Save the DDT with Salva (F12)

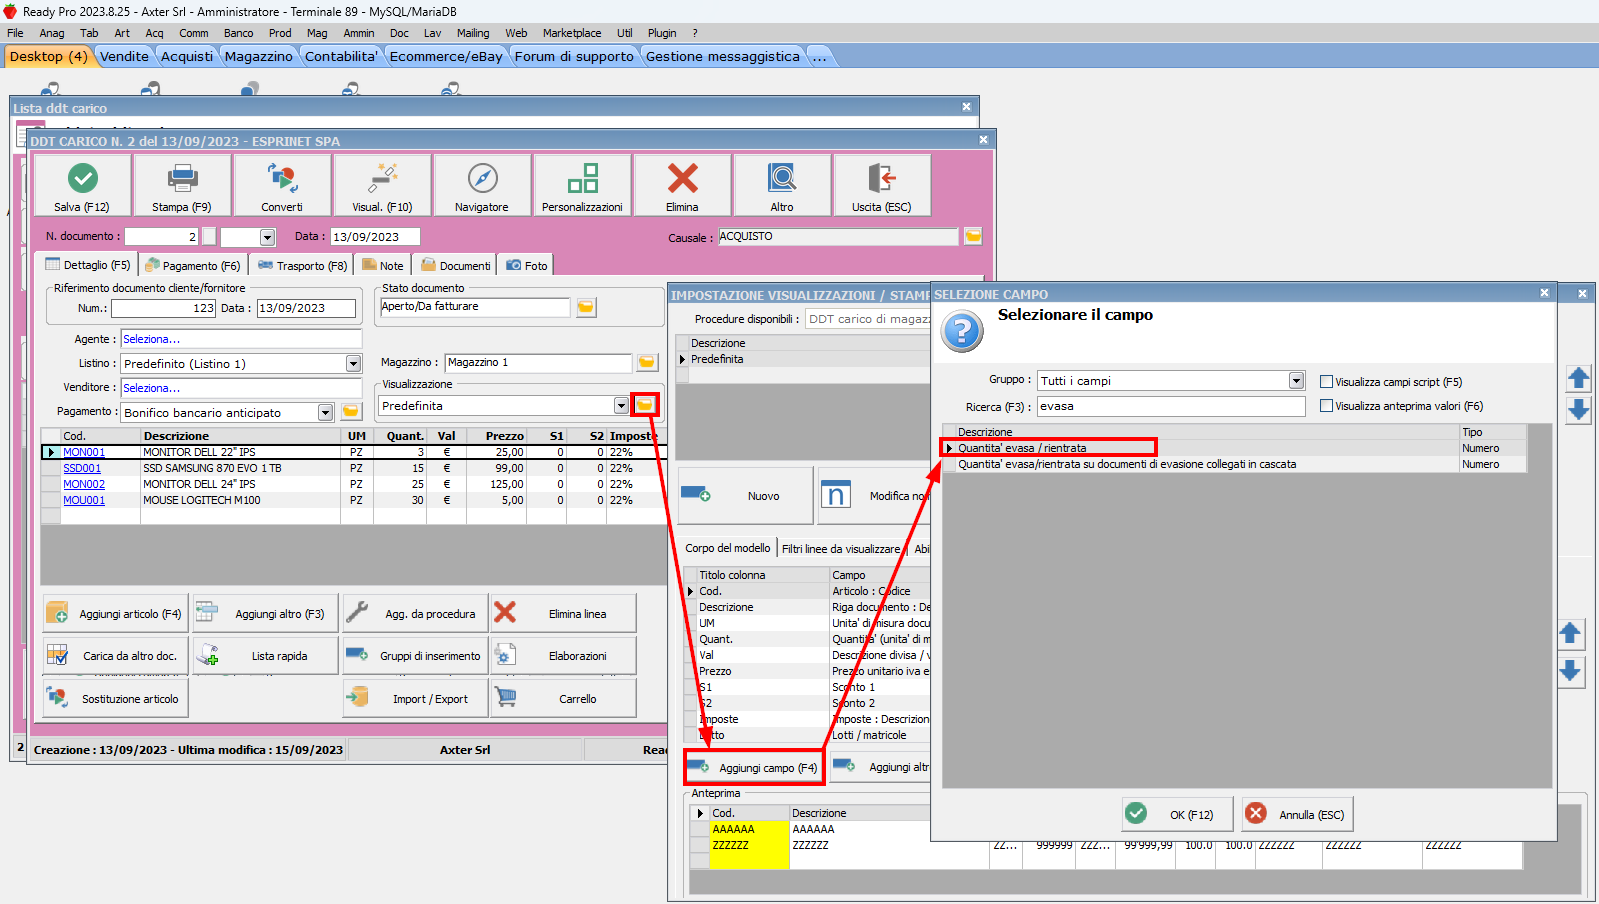click(x=82, y=185)
